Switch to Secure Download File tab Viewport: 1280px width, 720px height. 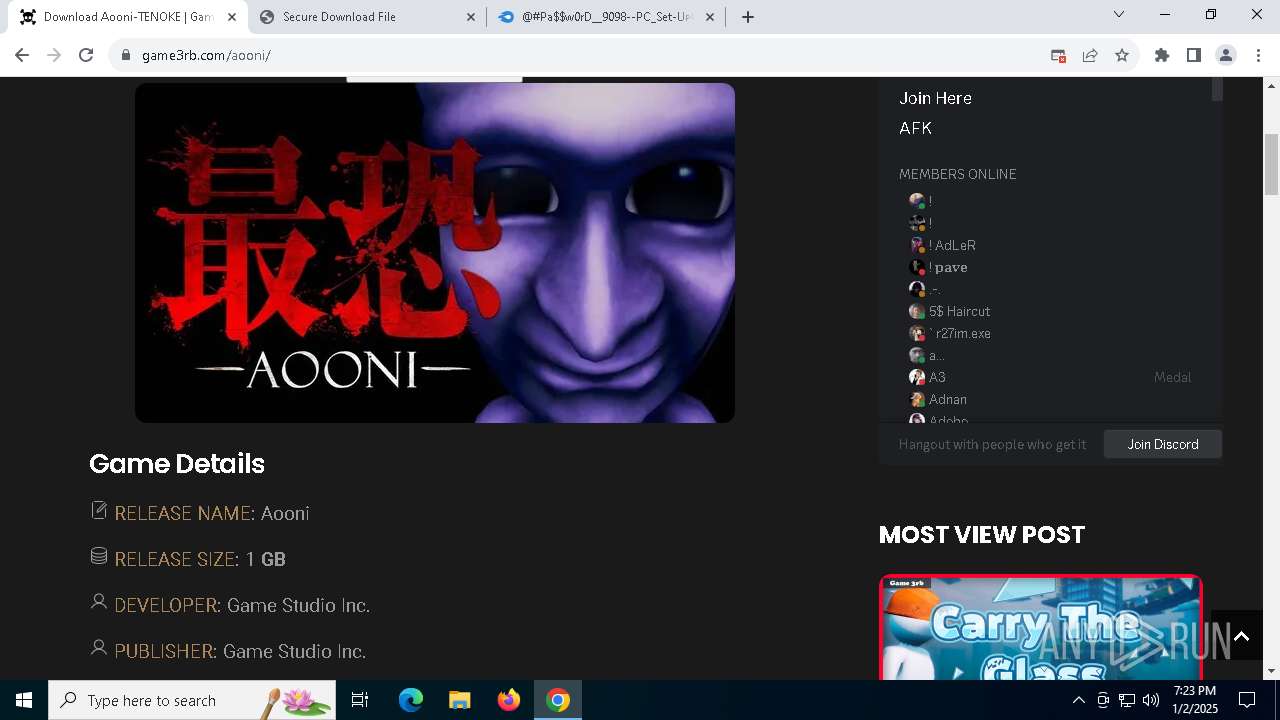click(367, 17)
